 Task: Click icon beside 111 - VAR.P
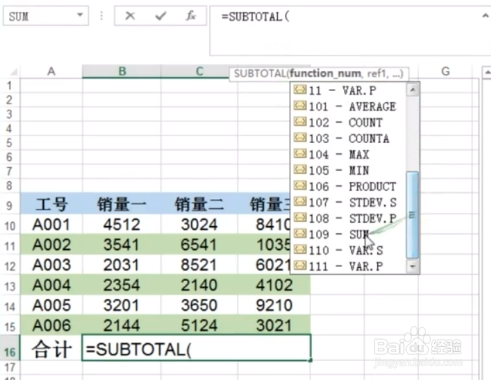point(300,266)
